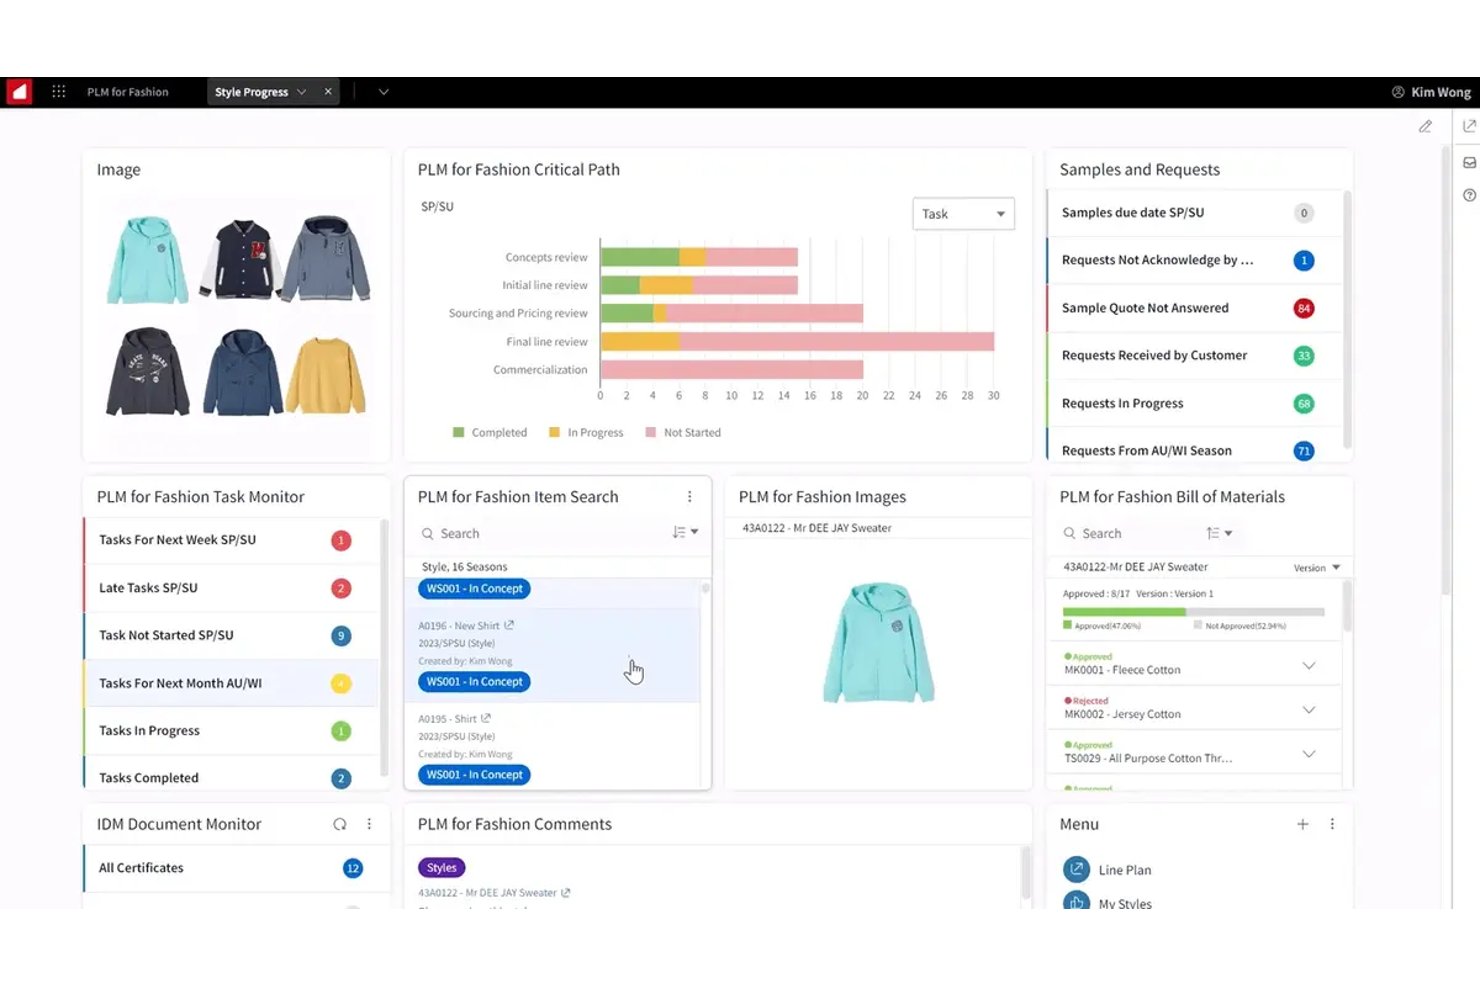The width and height of the screenshot is (1480, 987).
Task: Open Item Search widget three-dot menu
Action: click(689, 497)
